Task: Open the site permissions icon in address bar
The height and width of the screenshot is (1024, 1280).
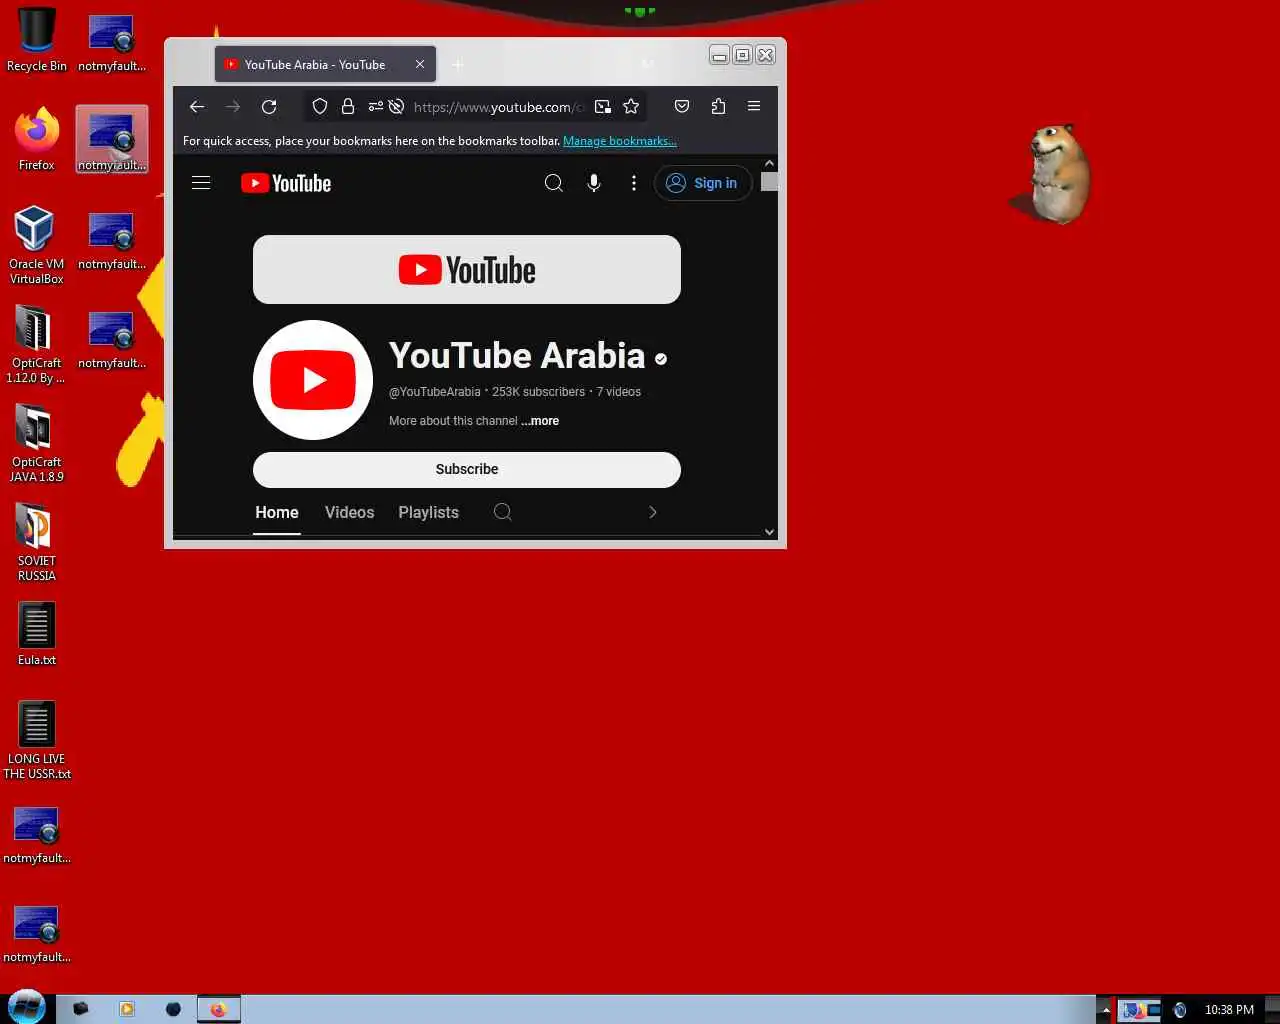Action: click(375, 107)
